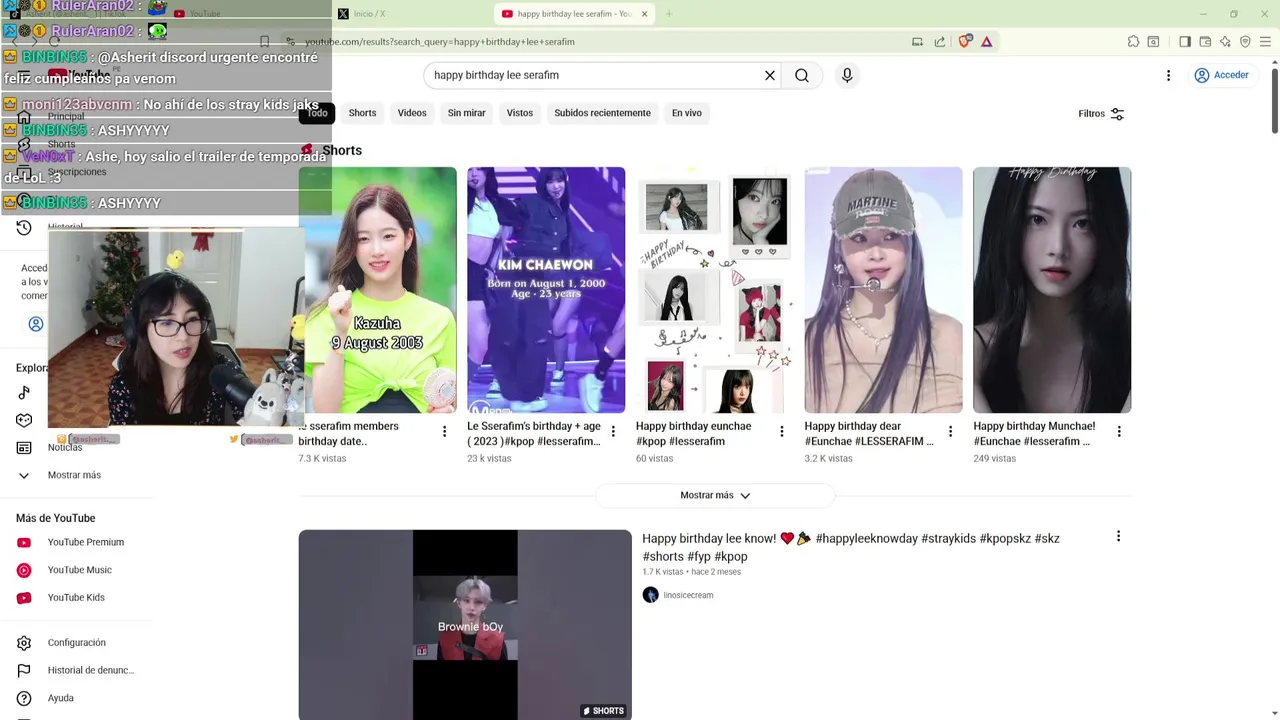Open YouTube settings three-dot menu near Acceder
Screen dimensions: 1280x720
[1168, 75]
